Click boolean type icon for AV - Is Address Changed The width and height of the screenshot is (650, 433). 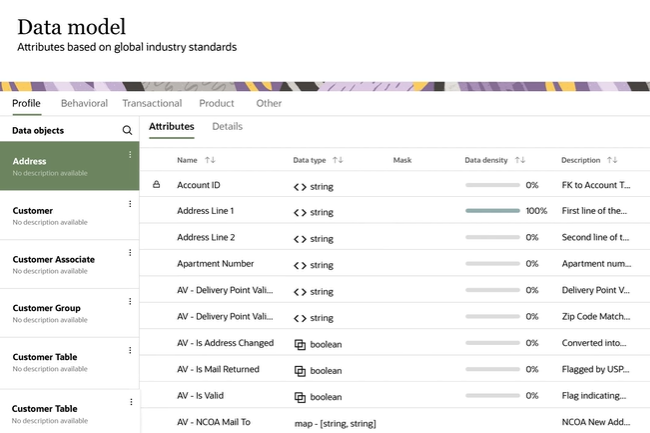[x=300, y=344]
